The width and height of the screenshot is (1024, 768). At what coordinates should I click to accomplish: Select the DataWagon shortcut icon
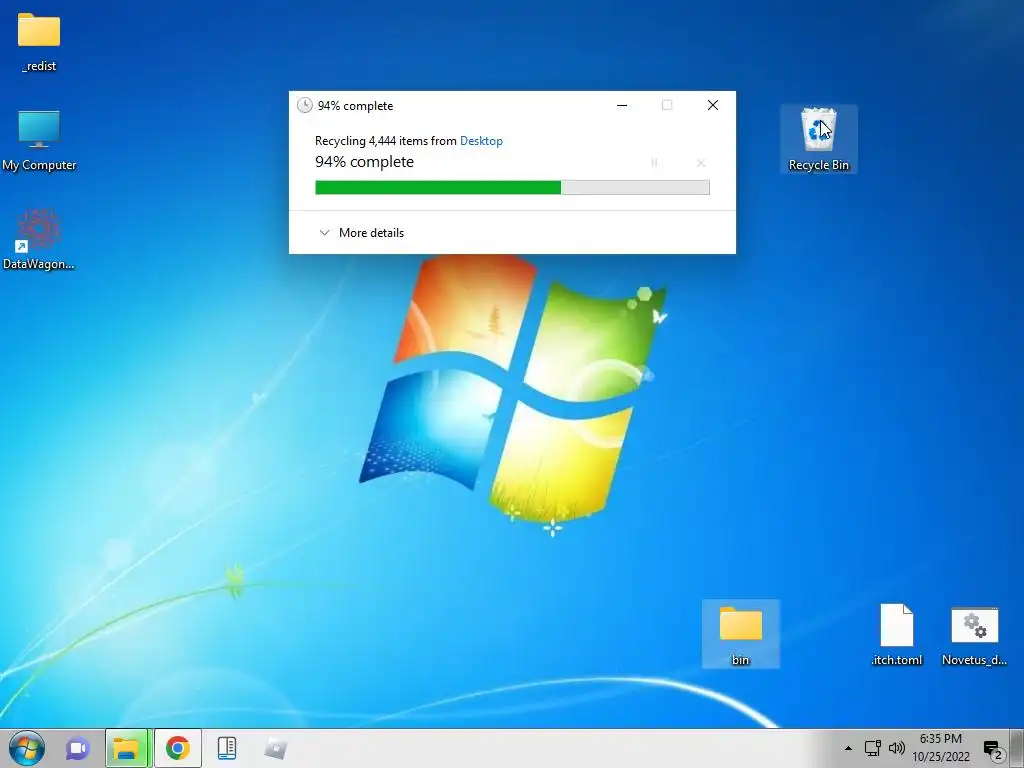39,239
